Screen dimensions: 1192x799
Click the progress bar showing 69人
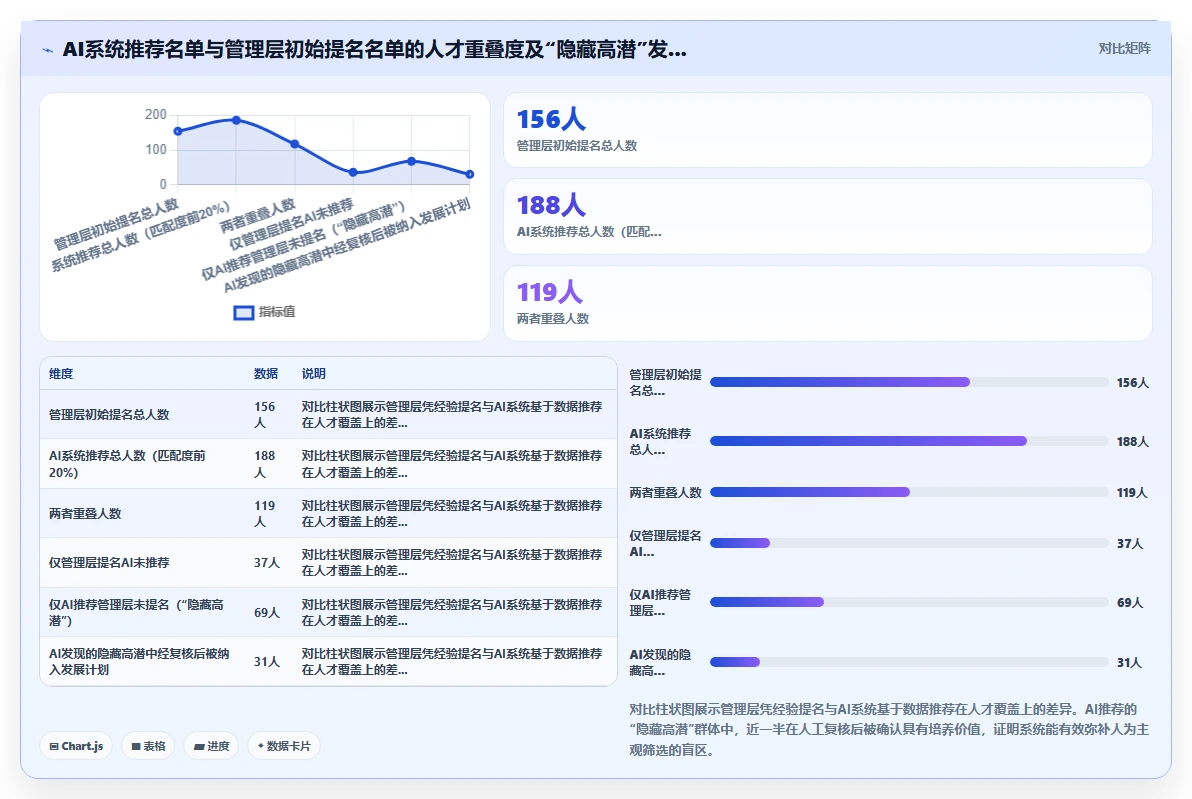click(x=908, y=602)
